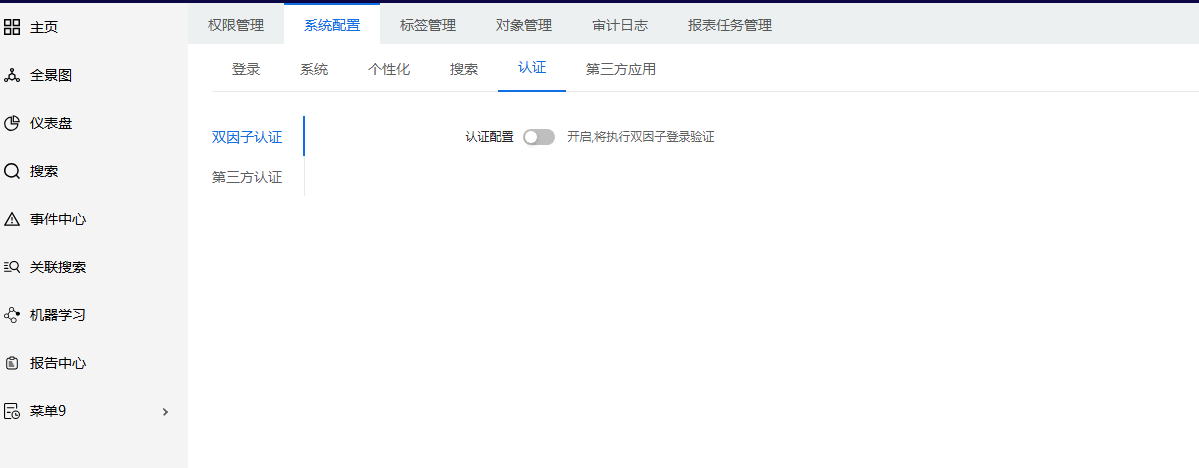
Task: Click the 事件中心 warning triangle icon
Action: click(x=11, y=219)
